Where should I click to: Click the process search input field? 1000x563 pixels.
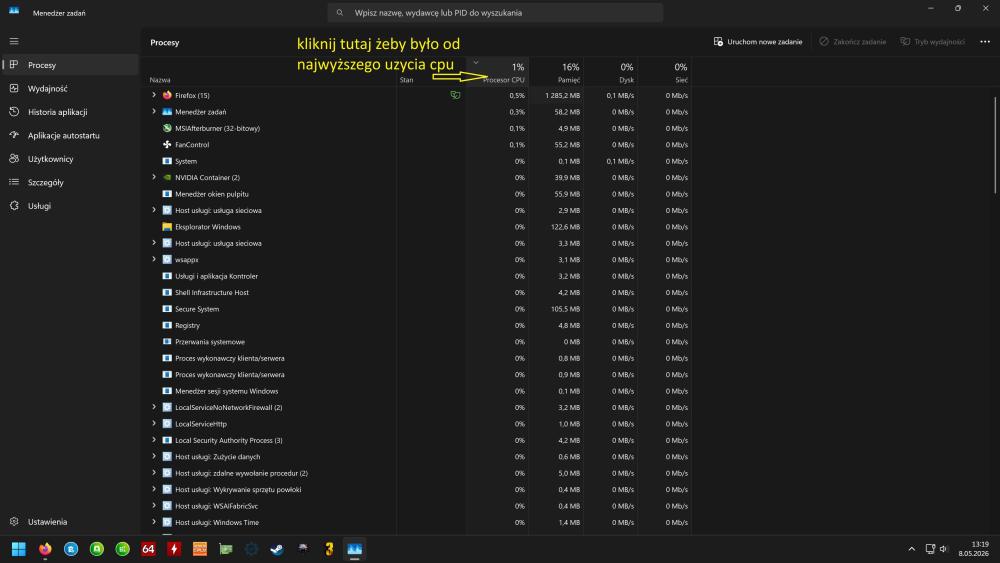click(495, 13)
